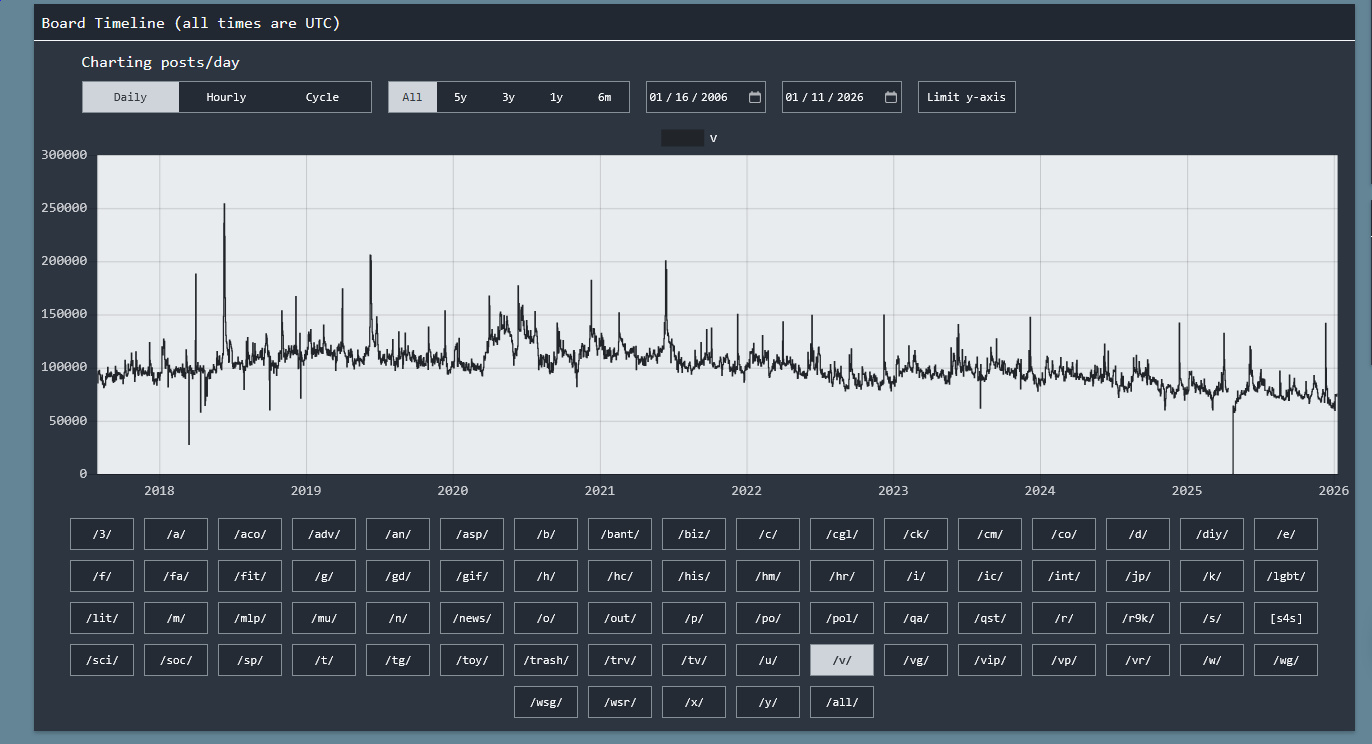Choose the /lgbt/ board
The height and width of the screenshot is (744, 1372).
pos(1286,576)
